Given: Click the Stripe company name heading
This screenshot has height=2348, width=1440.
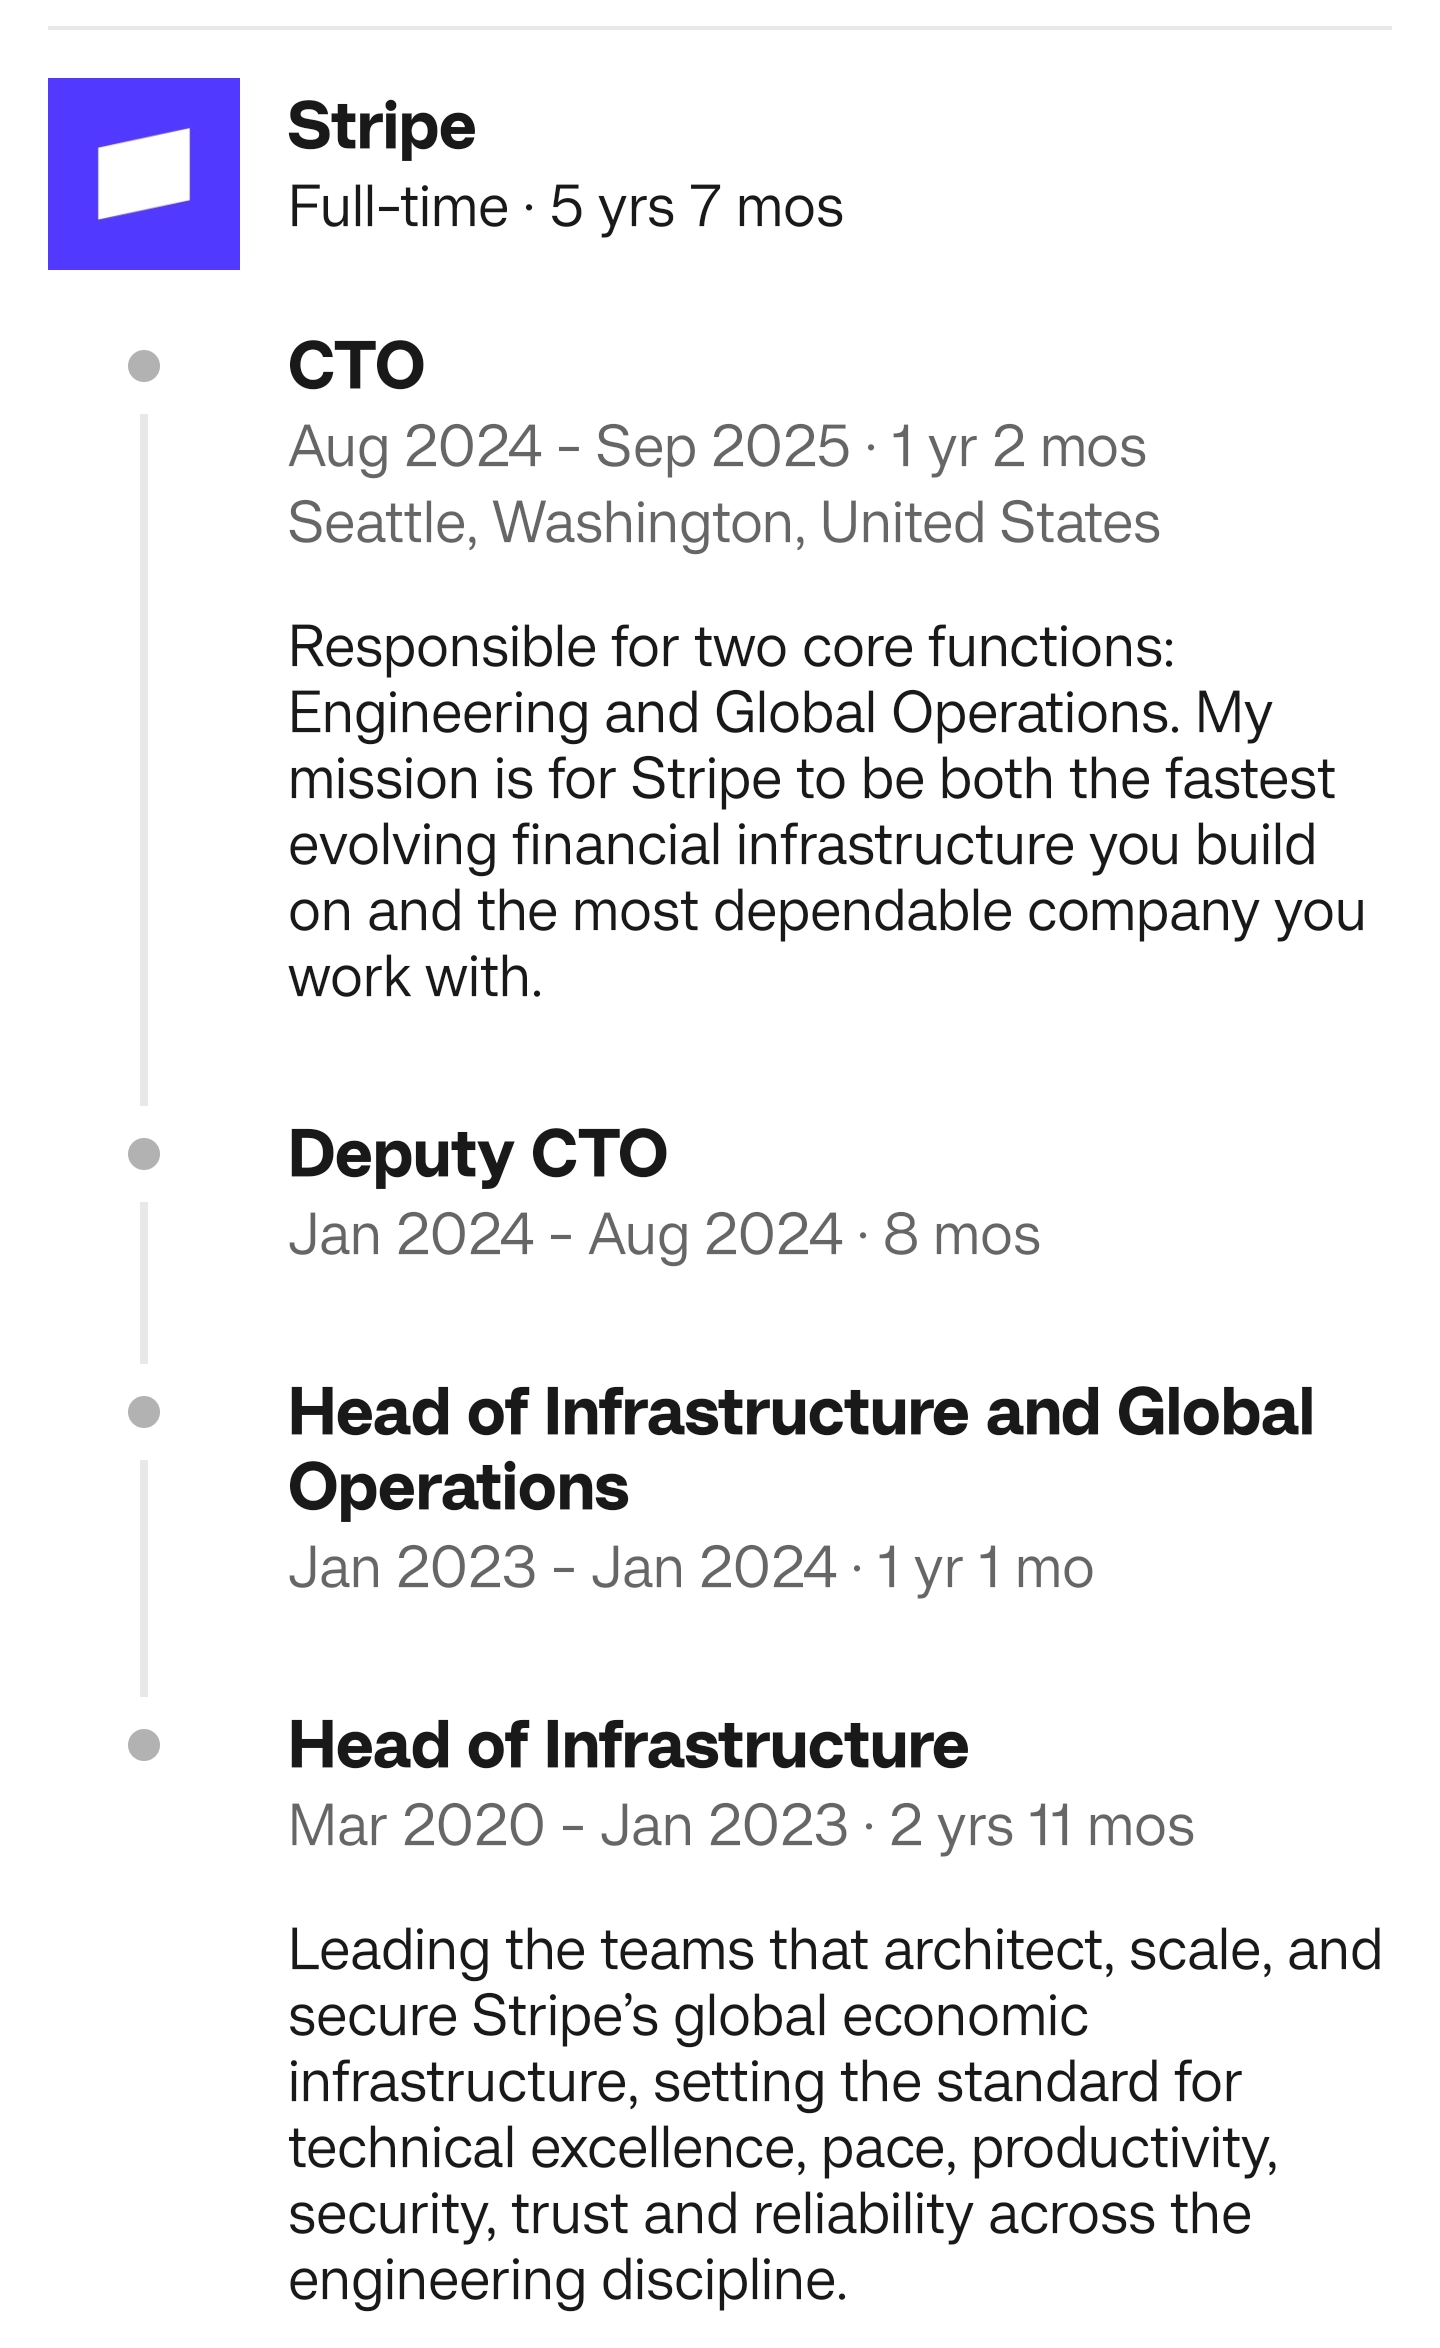Looking at the screenshot, I should (382, 127).
